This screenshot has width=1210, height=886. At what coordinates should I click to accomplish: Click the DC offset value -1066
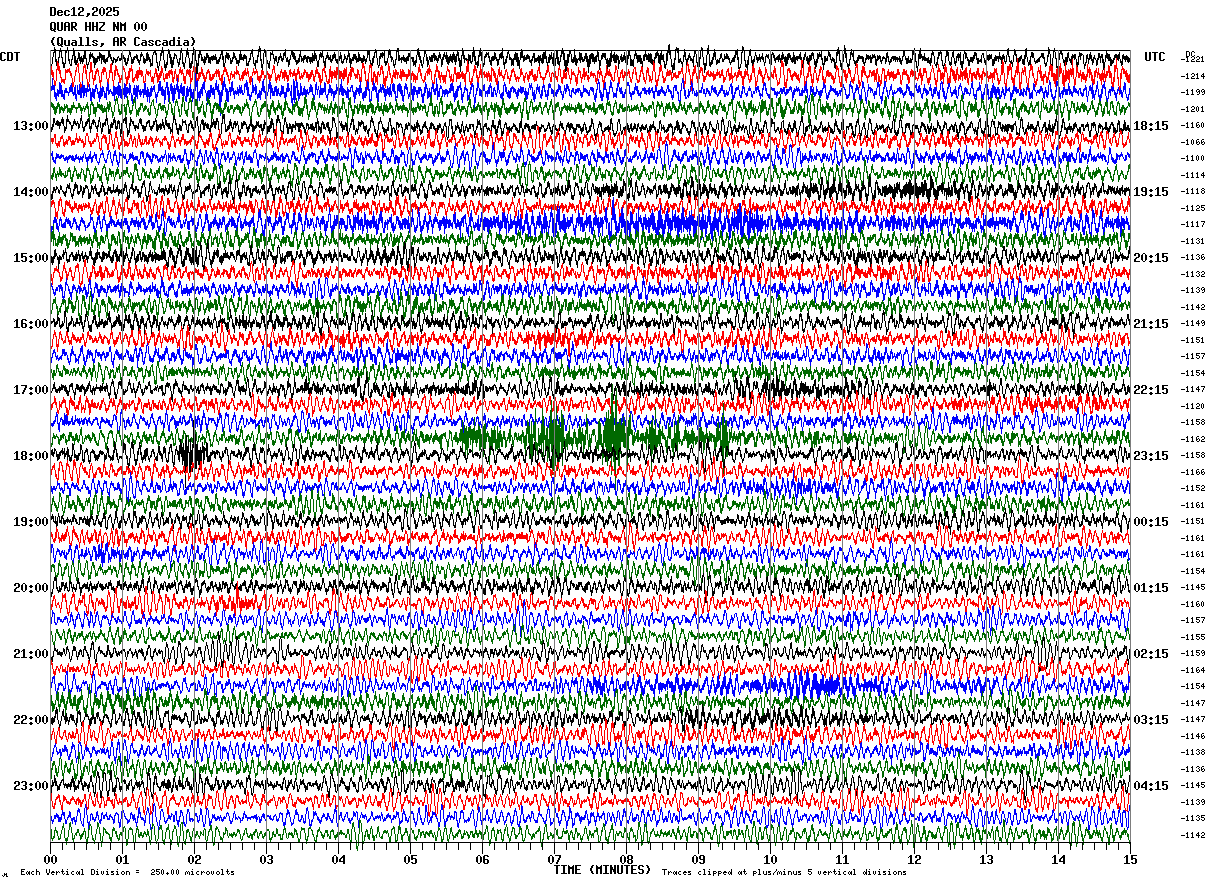pyautogui.click(x=1193, y=142)
